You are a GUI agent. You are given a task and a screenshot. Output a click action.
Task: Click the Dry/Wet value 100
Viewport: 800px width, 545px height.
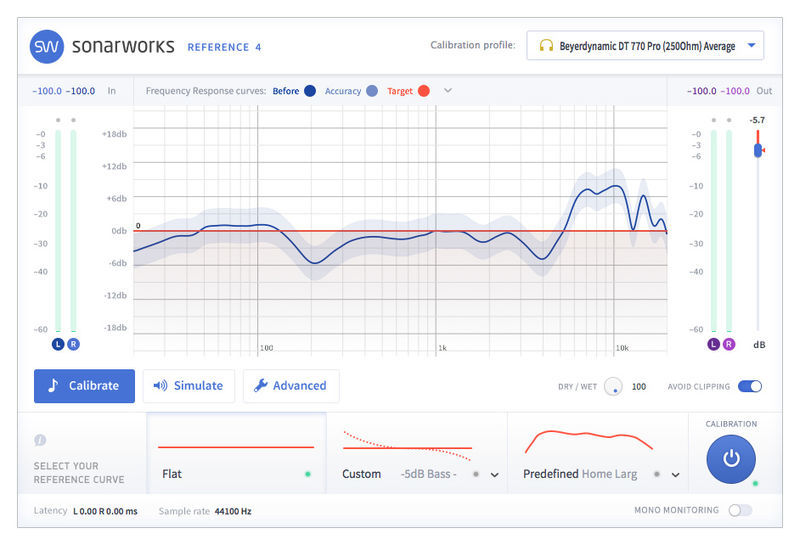coord(639,387)
